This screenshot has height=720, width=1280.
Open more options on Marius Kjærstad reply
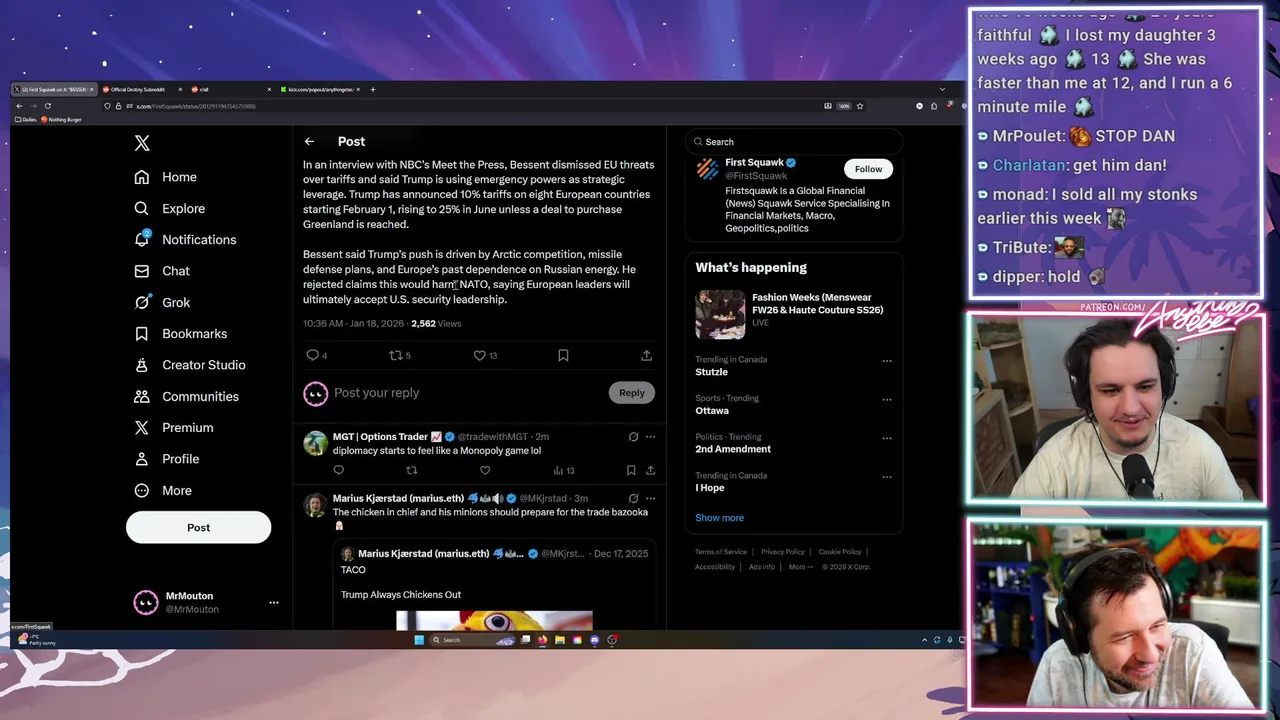click(x=650, y=498)
